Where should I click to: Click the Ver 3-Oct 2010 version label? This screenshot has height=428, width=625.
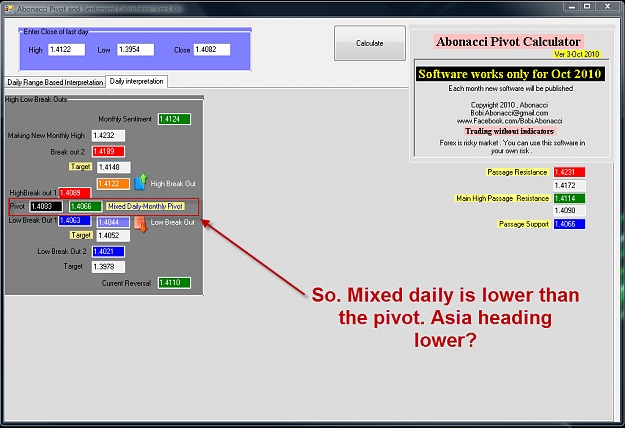point(576,54)
